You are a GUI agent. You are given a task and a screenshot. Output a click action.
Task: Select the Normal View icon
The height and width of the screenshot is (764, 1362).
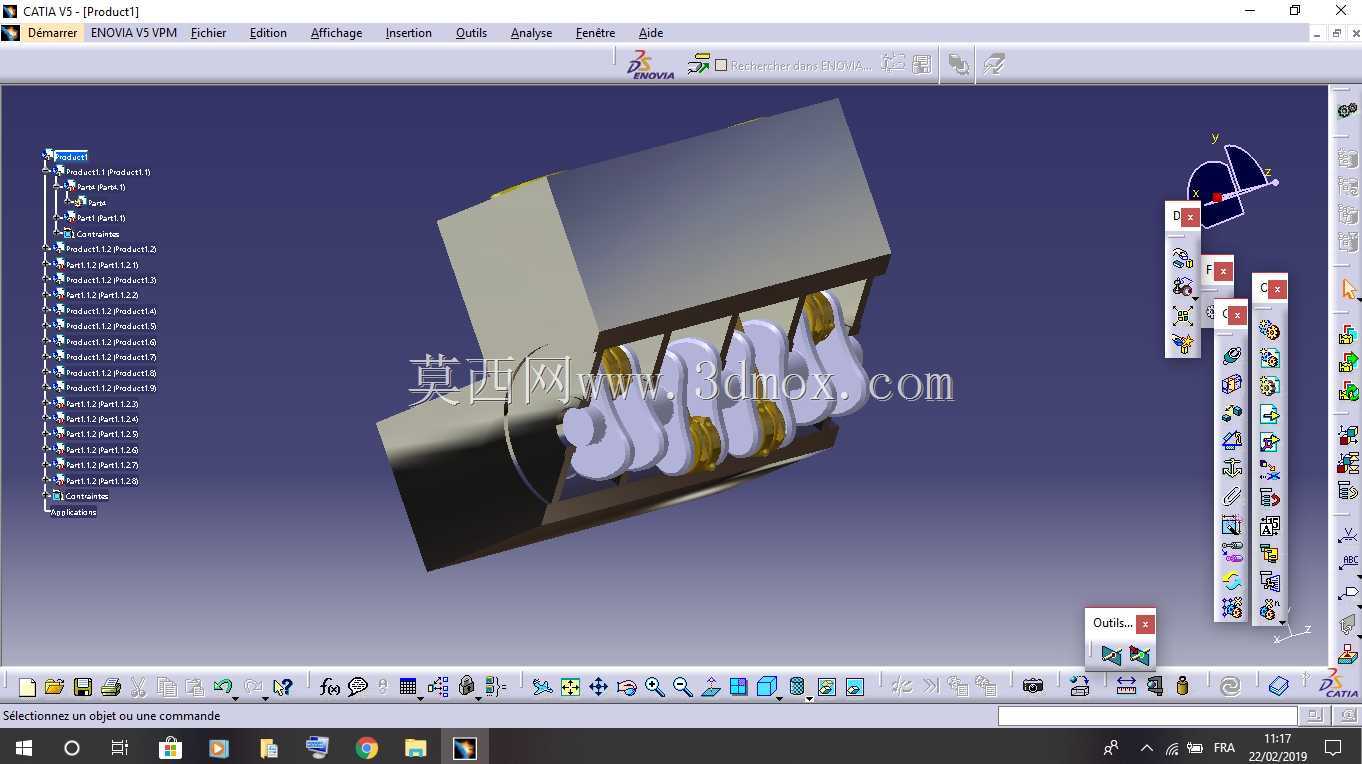point(711,687)
